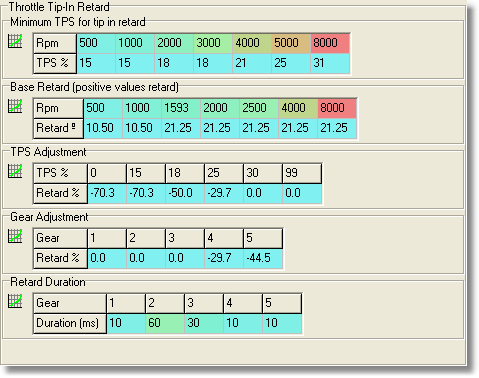Screen dimensions: 479x378
Task: Select TPS % value 25
Action: tap(291, 63)
